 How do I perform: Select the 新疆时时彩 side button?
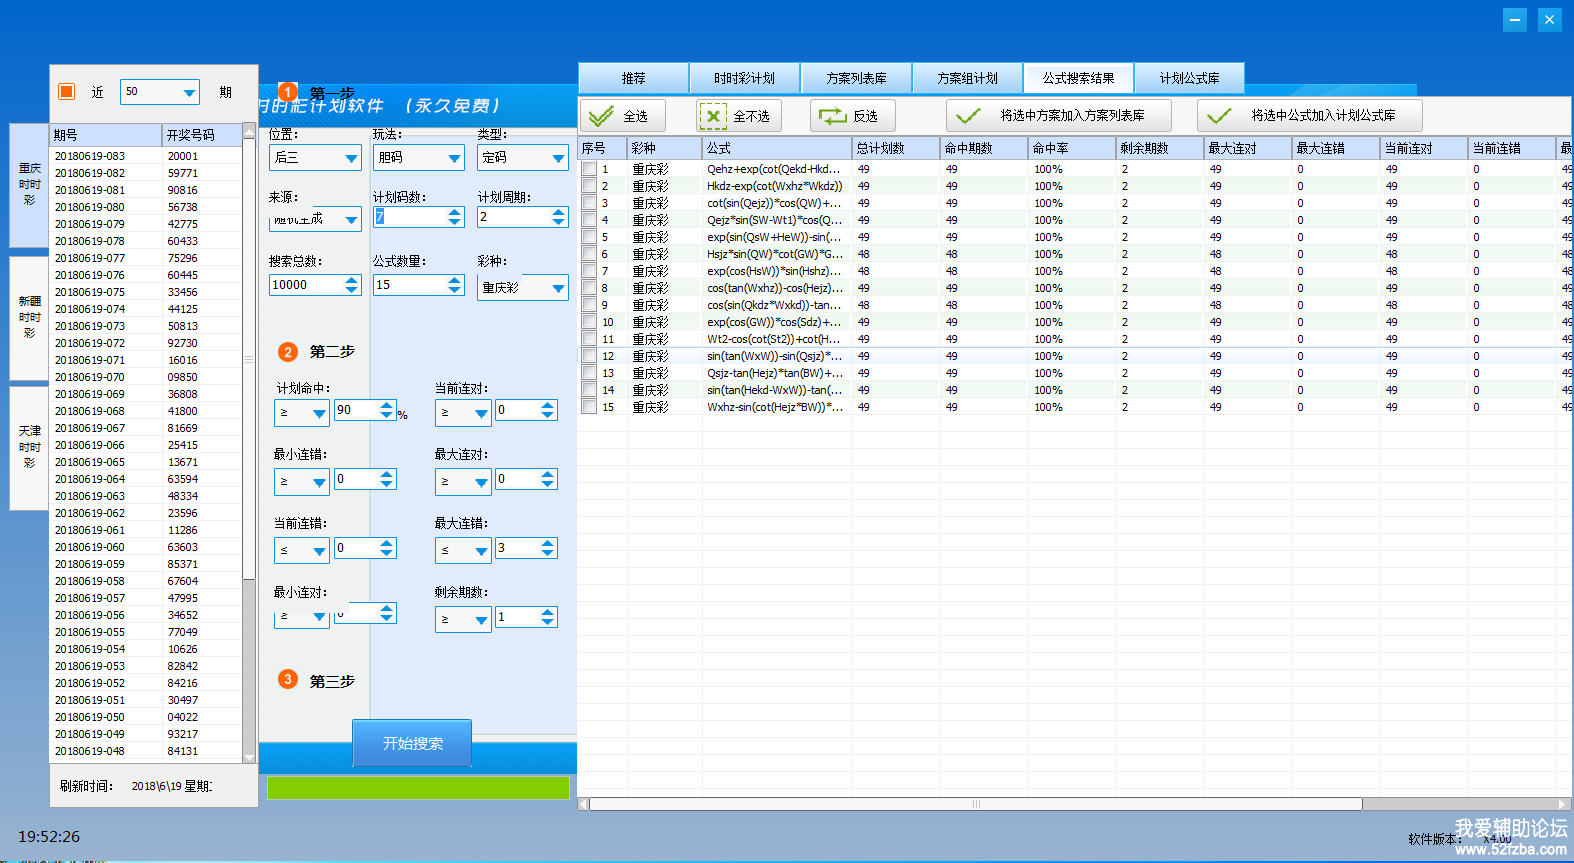point(29,318)
